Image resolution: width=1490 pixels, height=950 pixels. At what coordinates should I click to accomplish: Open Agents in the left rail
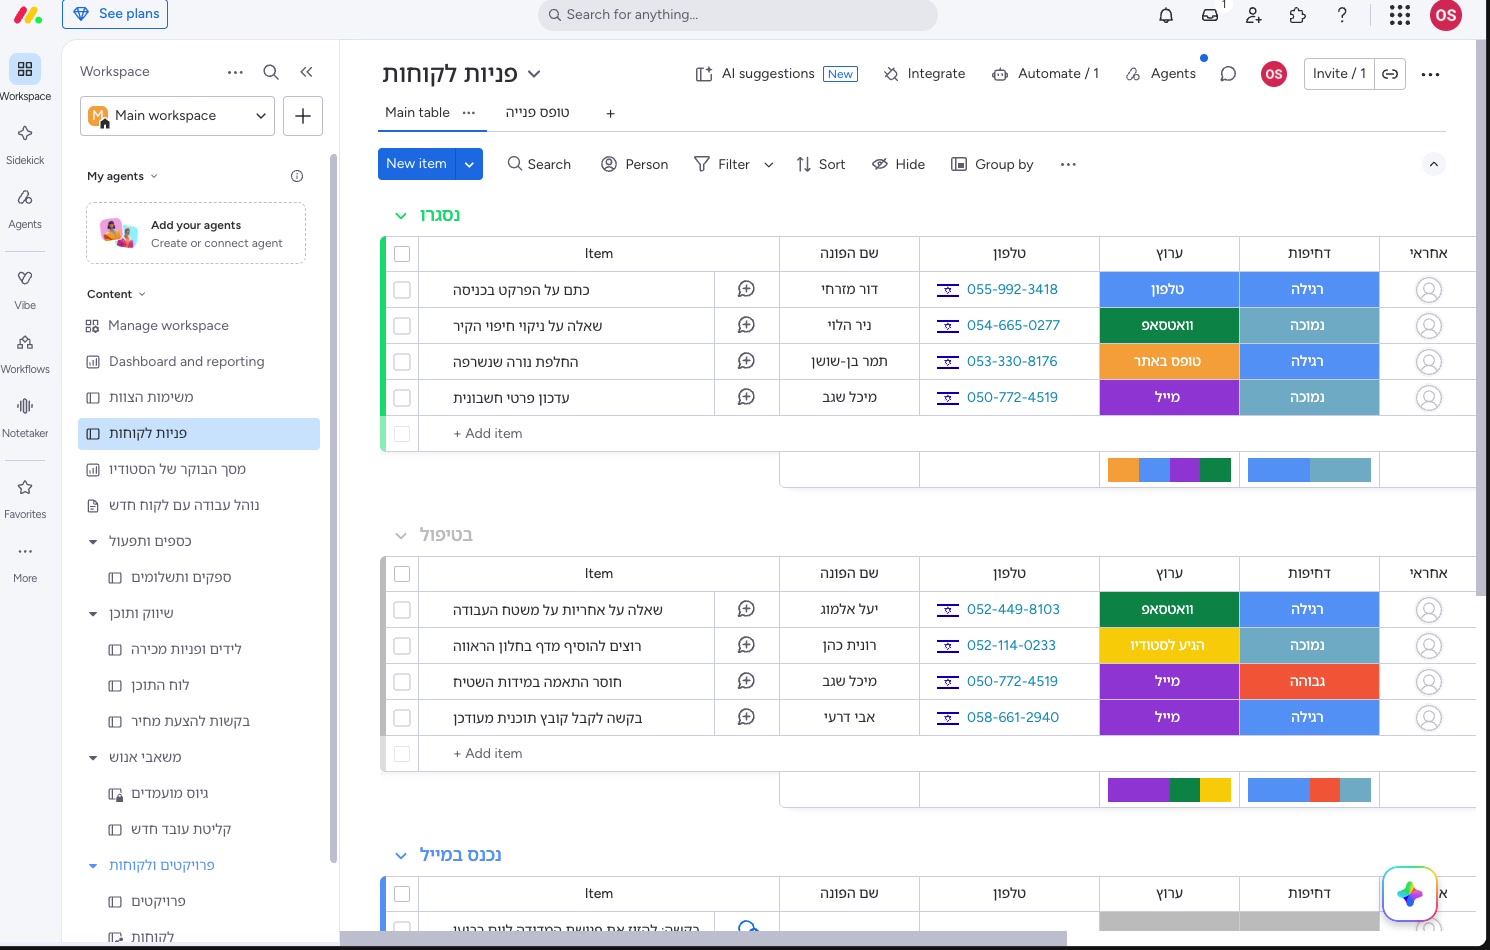(25, 208)
